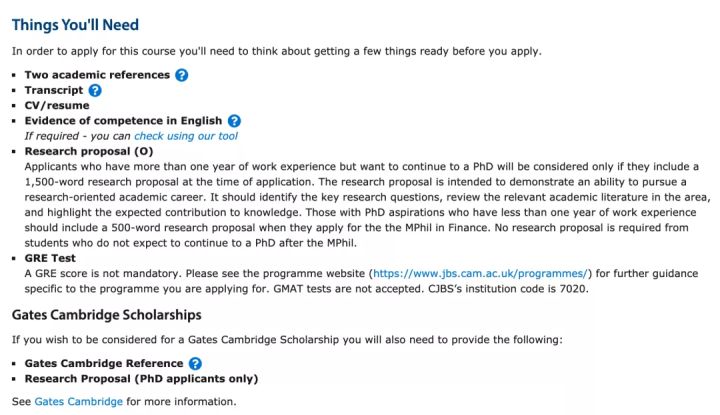Image resolution: width=720 pixels, height=415 pixels.
Task: Click the 'Research proposal (O)' bullet label
Action: (89, 151)
